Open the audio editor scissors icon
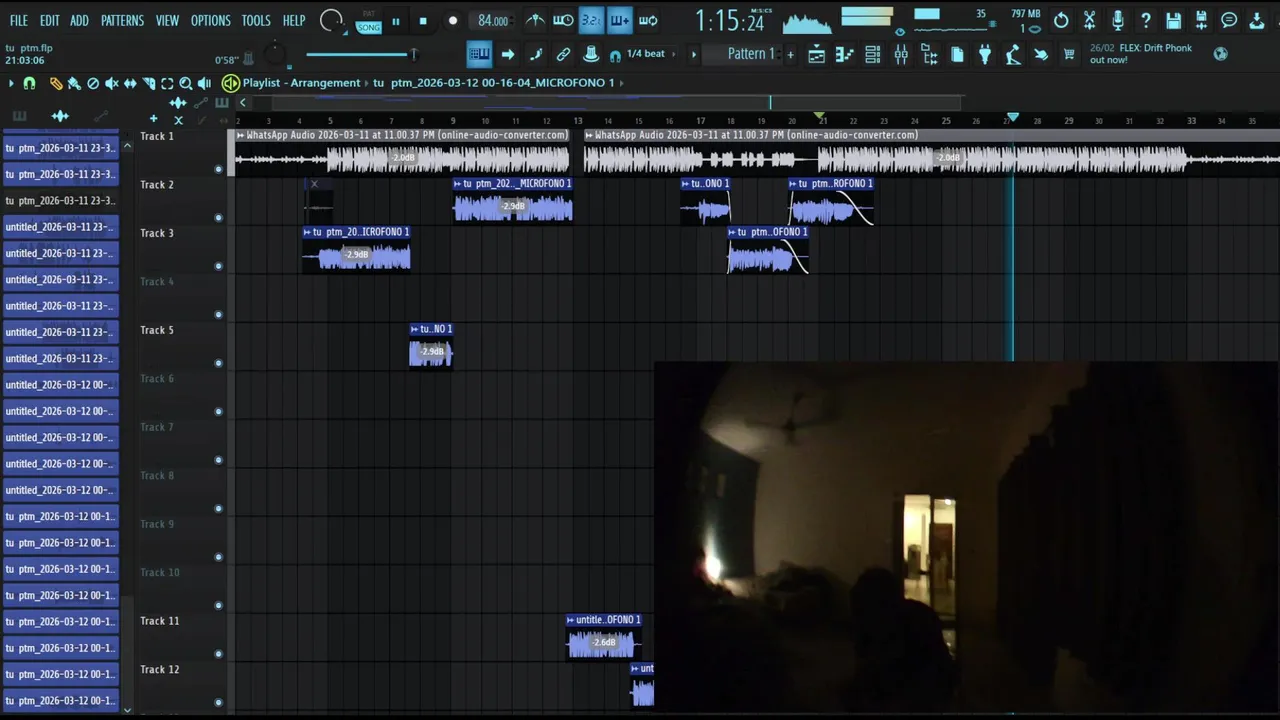Image resolution: width=1280 pixels, height=720 pixels. pos(1089,20)
